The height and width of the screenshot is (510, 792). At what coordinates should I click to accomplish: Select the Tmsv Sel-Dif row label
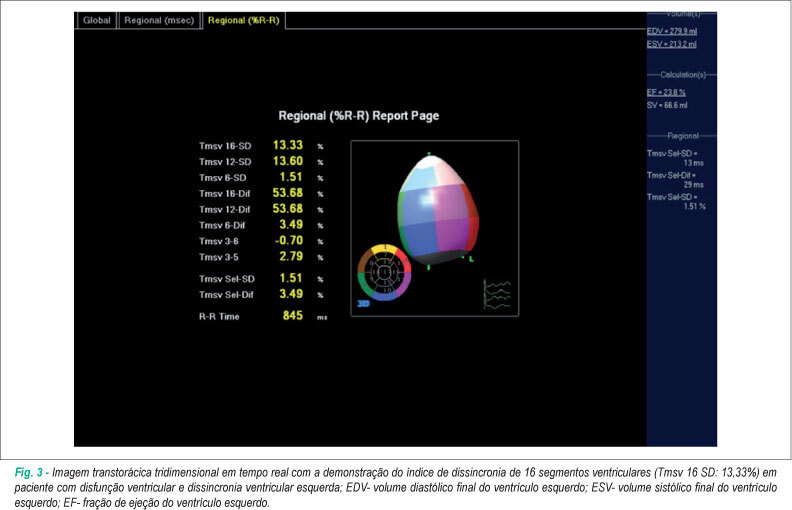tap(226, 295)
